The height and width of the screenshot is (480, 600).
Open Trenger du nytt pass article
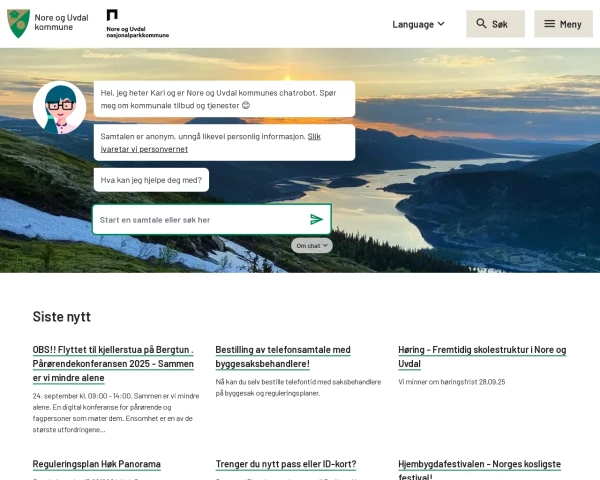point(286,464)
